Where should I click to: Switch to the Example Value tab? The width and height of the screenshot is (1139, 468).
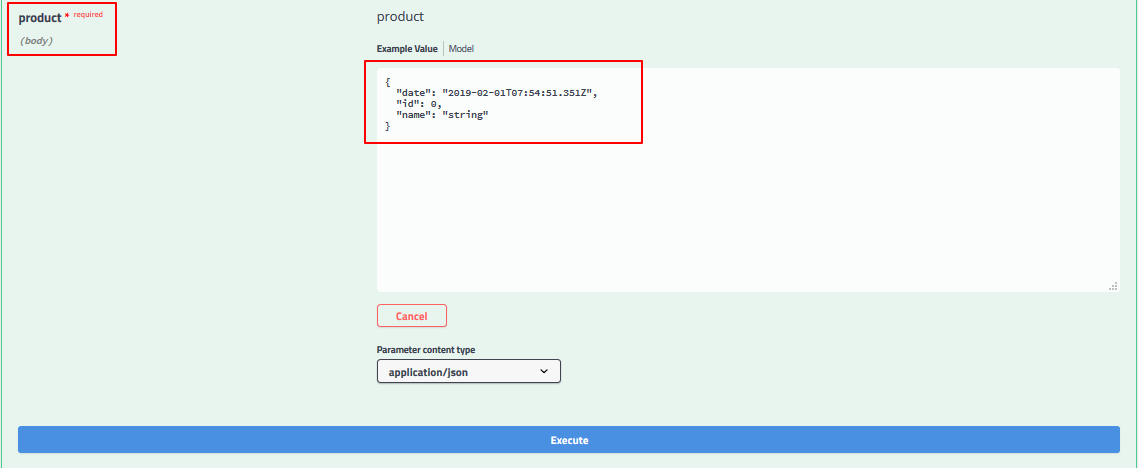[409, 49]
